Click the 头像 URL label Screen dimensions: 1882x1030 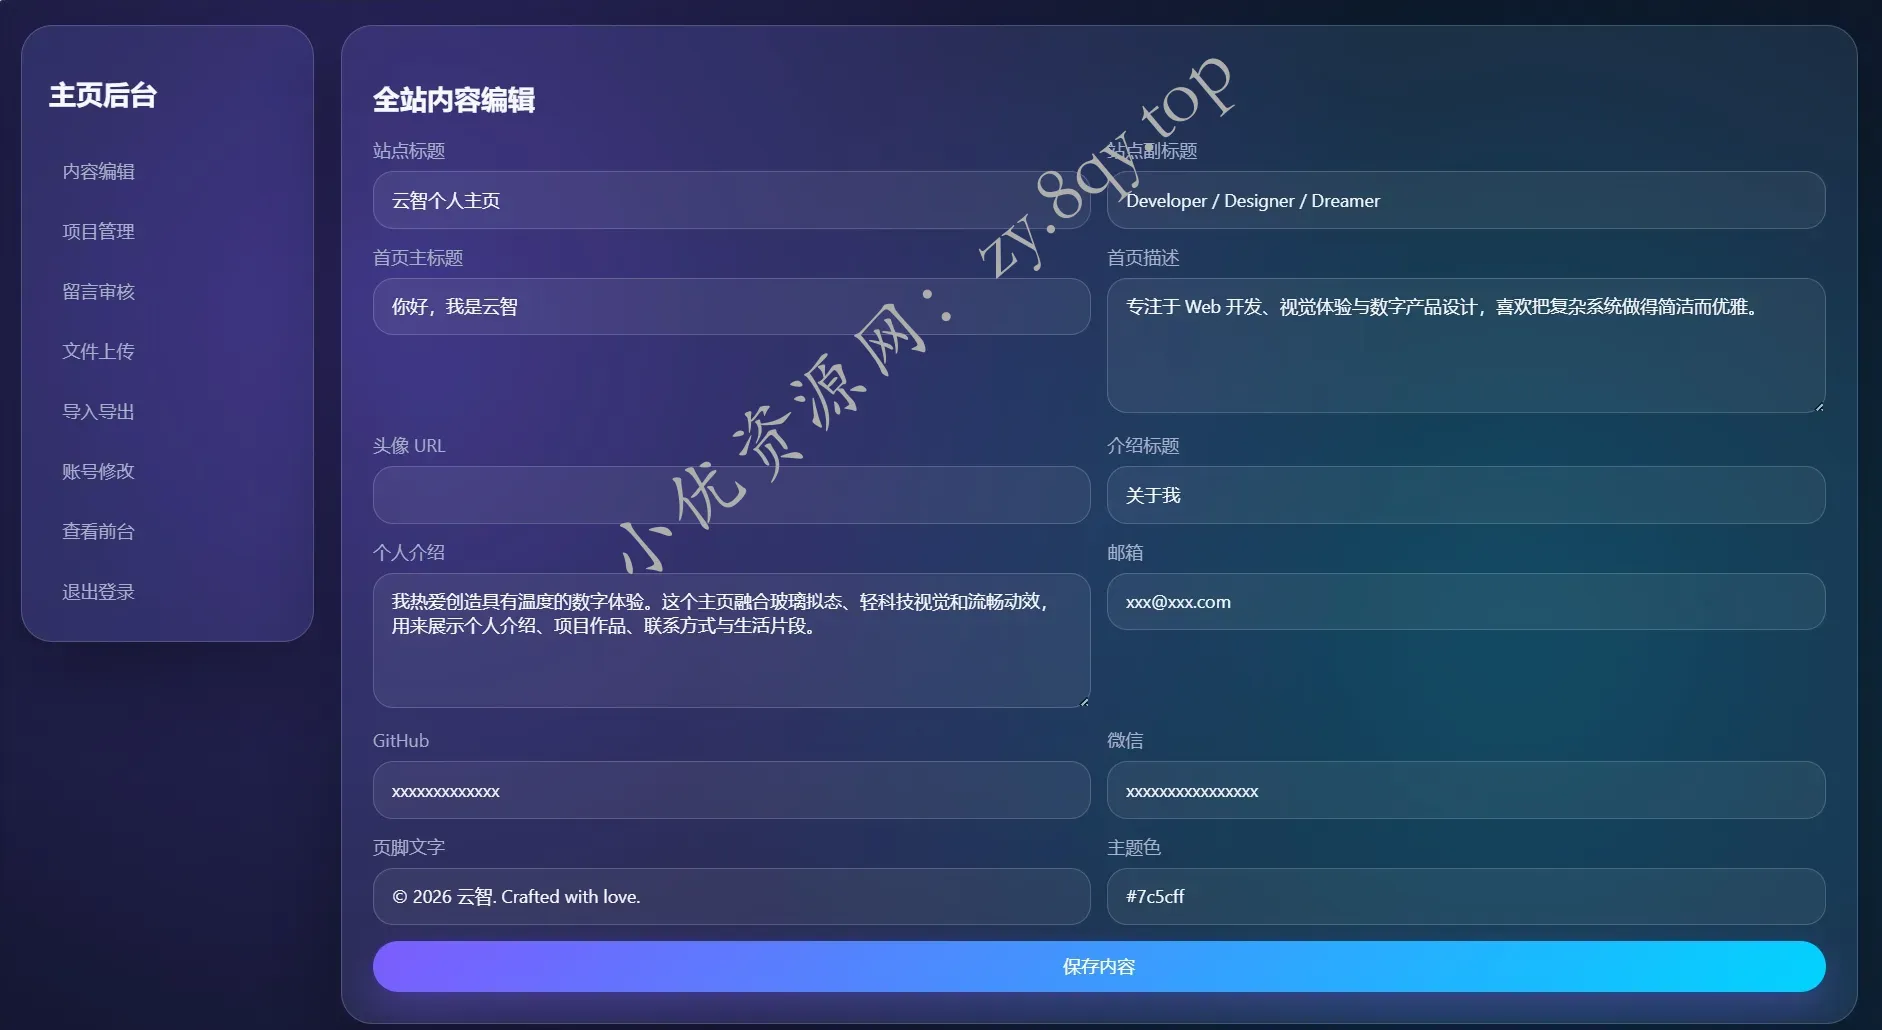409,446
